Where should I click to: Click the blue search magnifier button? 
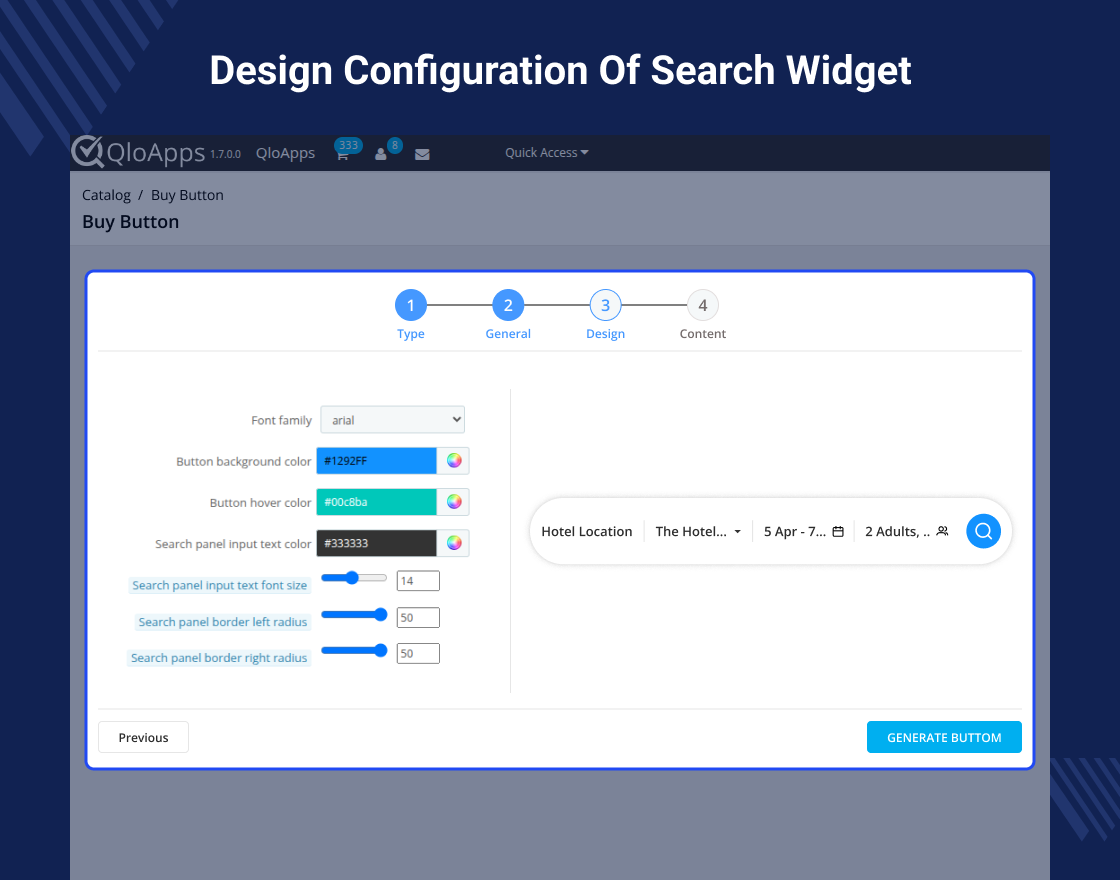click(983, 531)
